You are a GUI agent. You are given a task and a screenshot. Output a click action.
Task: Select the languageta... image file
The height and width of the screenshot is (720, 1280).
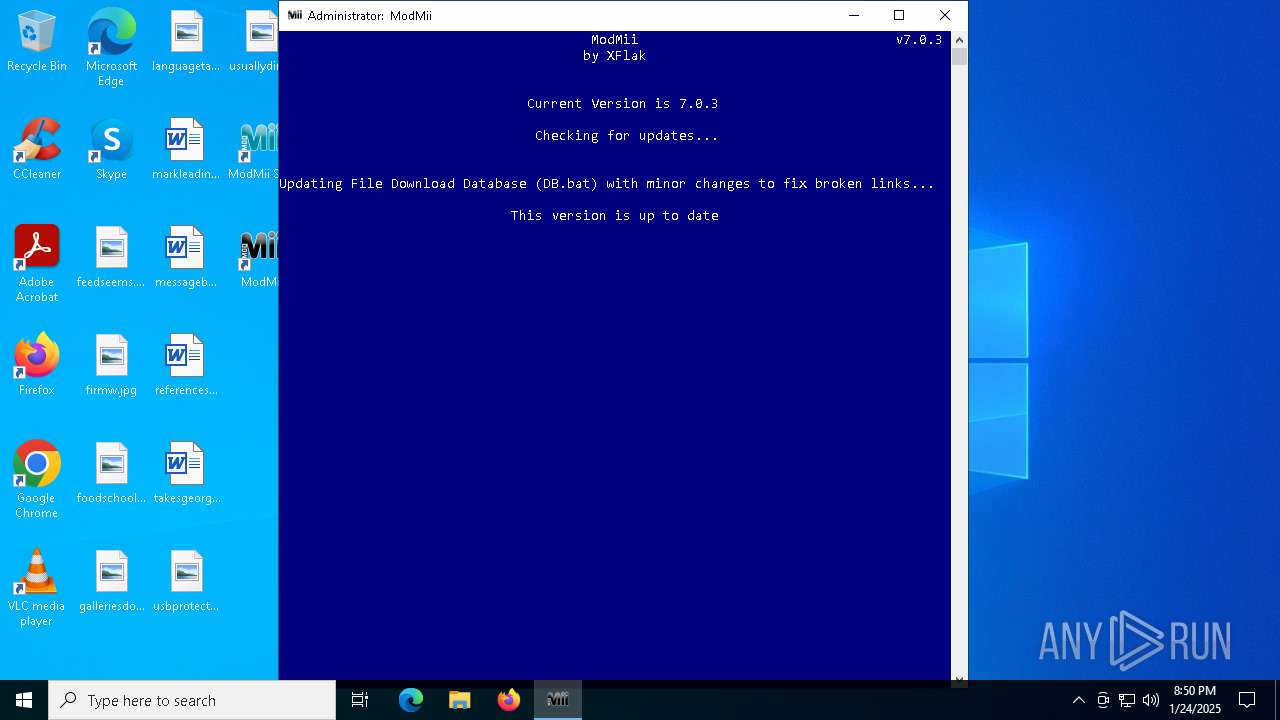tap(186, 42)
